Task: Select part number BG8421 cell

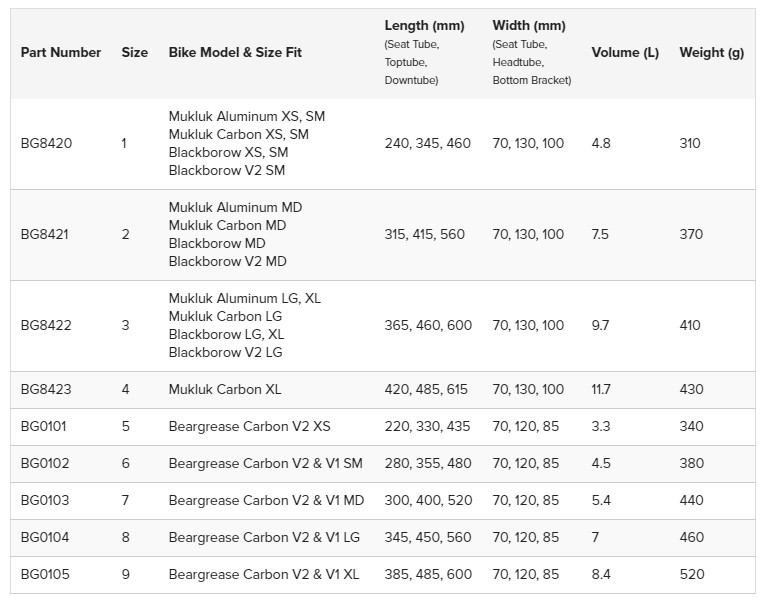Action: [46, 235]
